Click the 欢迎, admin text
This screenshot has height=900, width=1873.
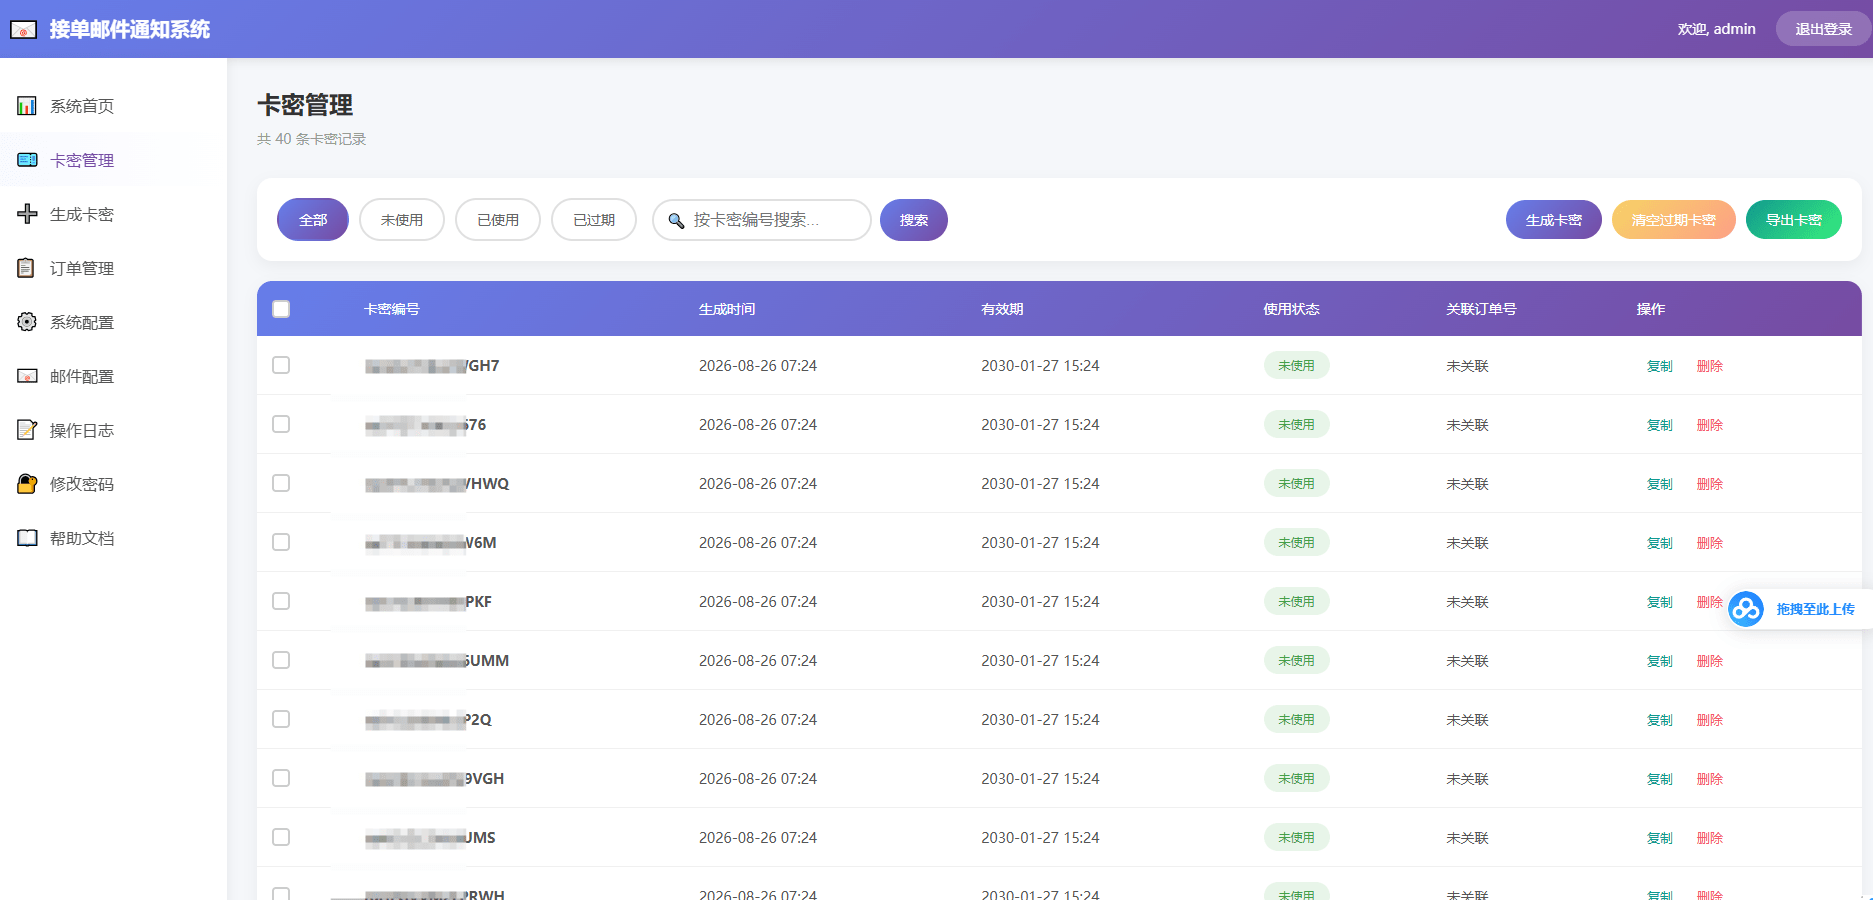coord(1716,29)
